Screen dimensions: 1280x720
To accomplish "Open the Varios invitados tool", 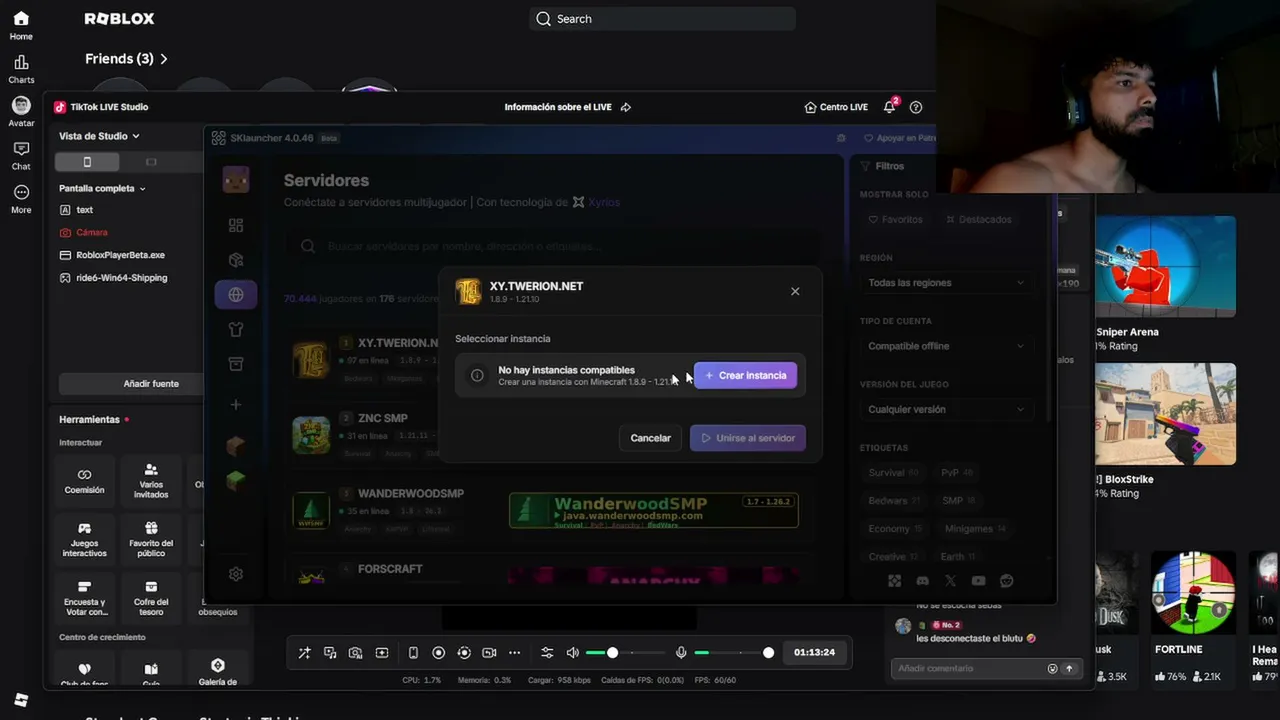I will point(151,480).
